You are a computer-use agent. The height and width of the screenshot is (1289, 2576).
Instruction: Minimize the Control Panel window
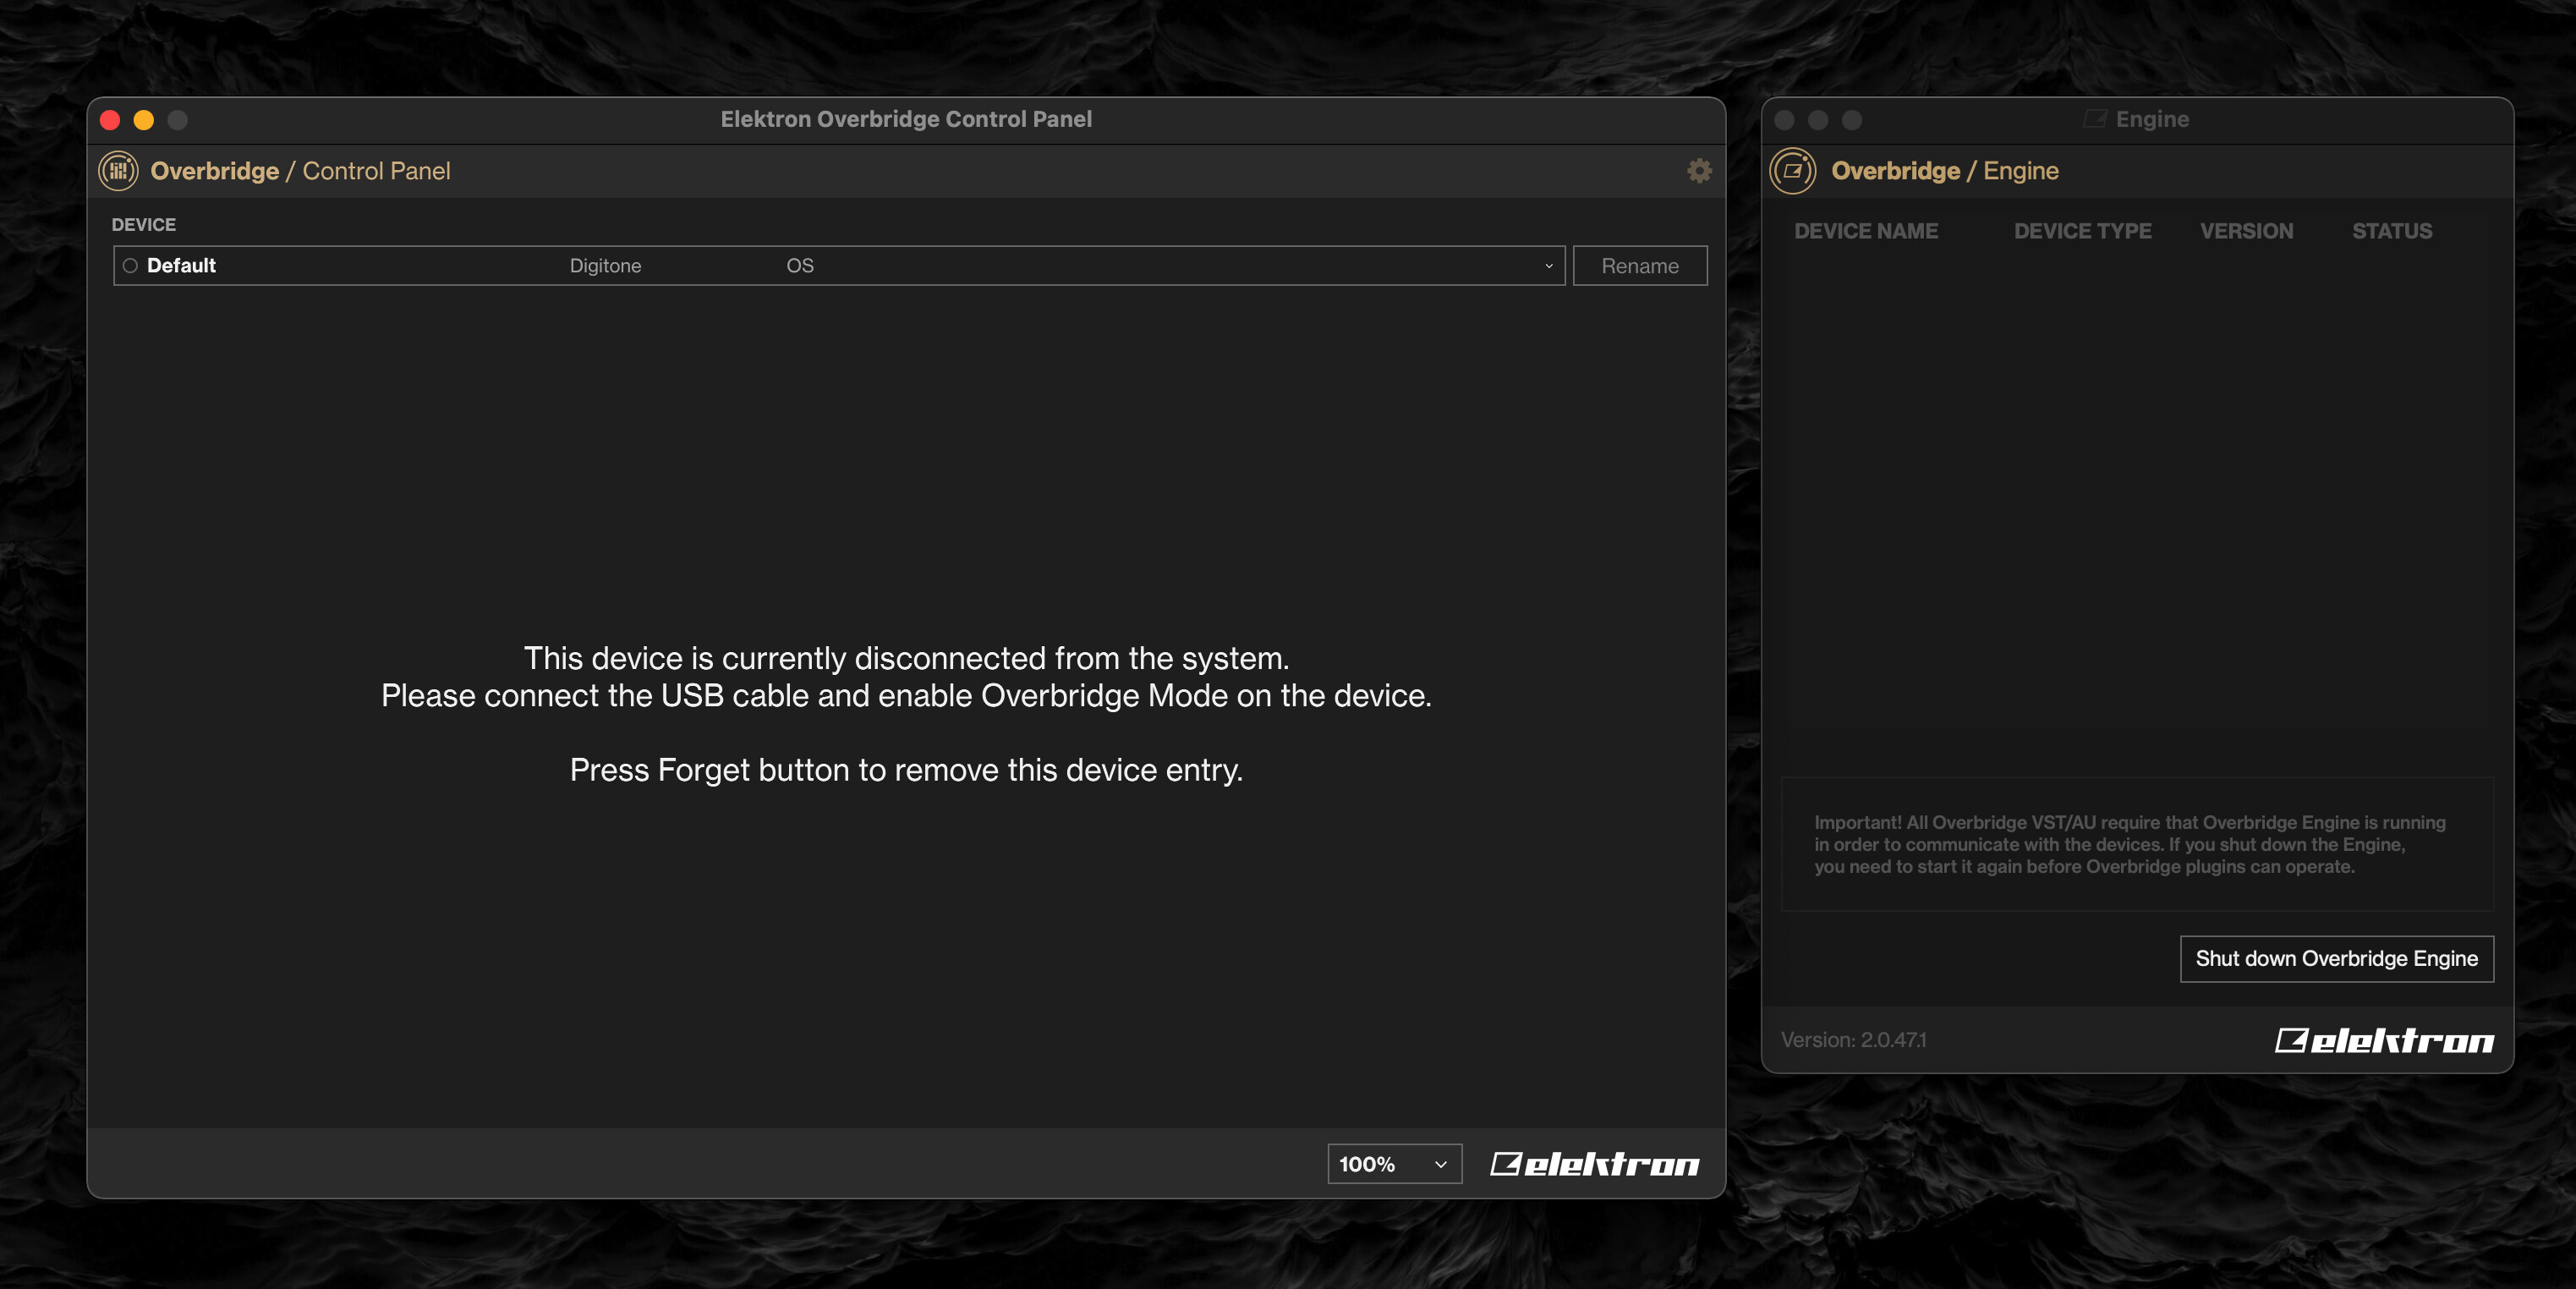coord(144,120)
